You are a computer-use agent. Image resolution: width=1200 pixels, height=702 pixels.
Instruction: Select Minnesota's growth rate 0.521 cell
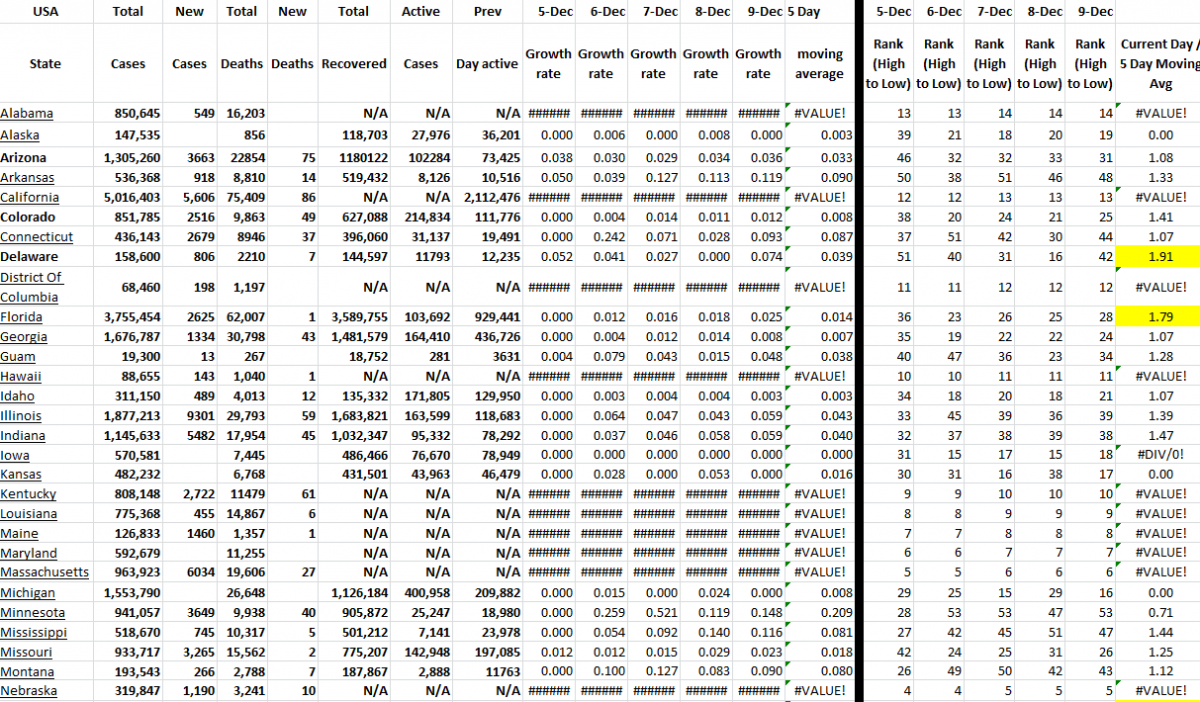click(652, 612)
